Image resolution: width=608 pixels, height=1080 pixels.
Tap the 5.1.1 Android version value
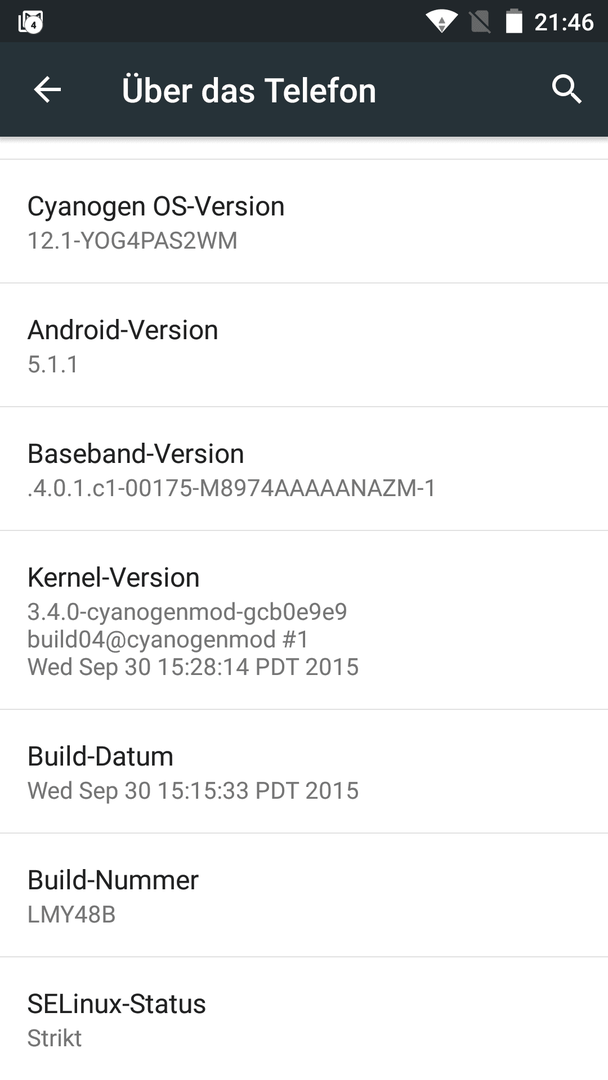click(x=53, y=364)
